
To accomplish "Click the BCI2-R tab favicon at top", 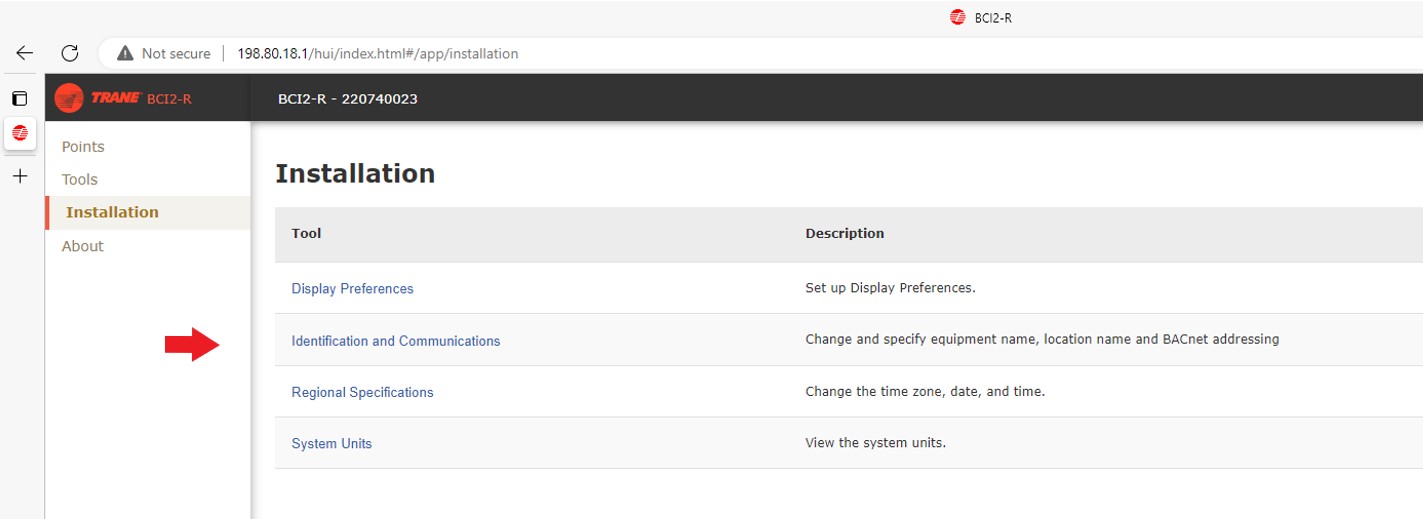I will (957, 17).
